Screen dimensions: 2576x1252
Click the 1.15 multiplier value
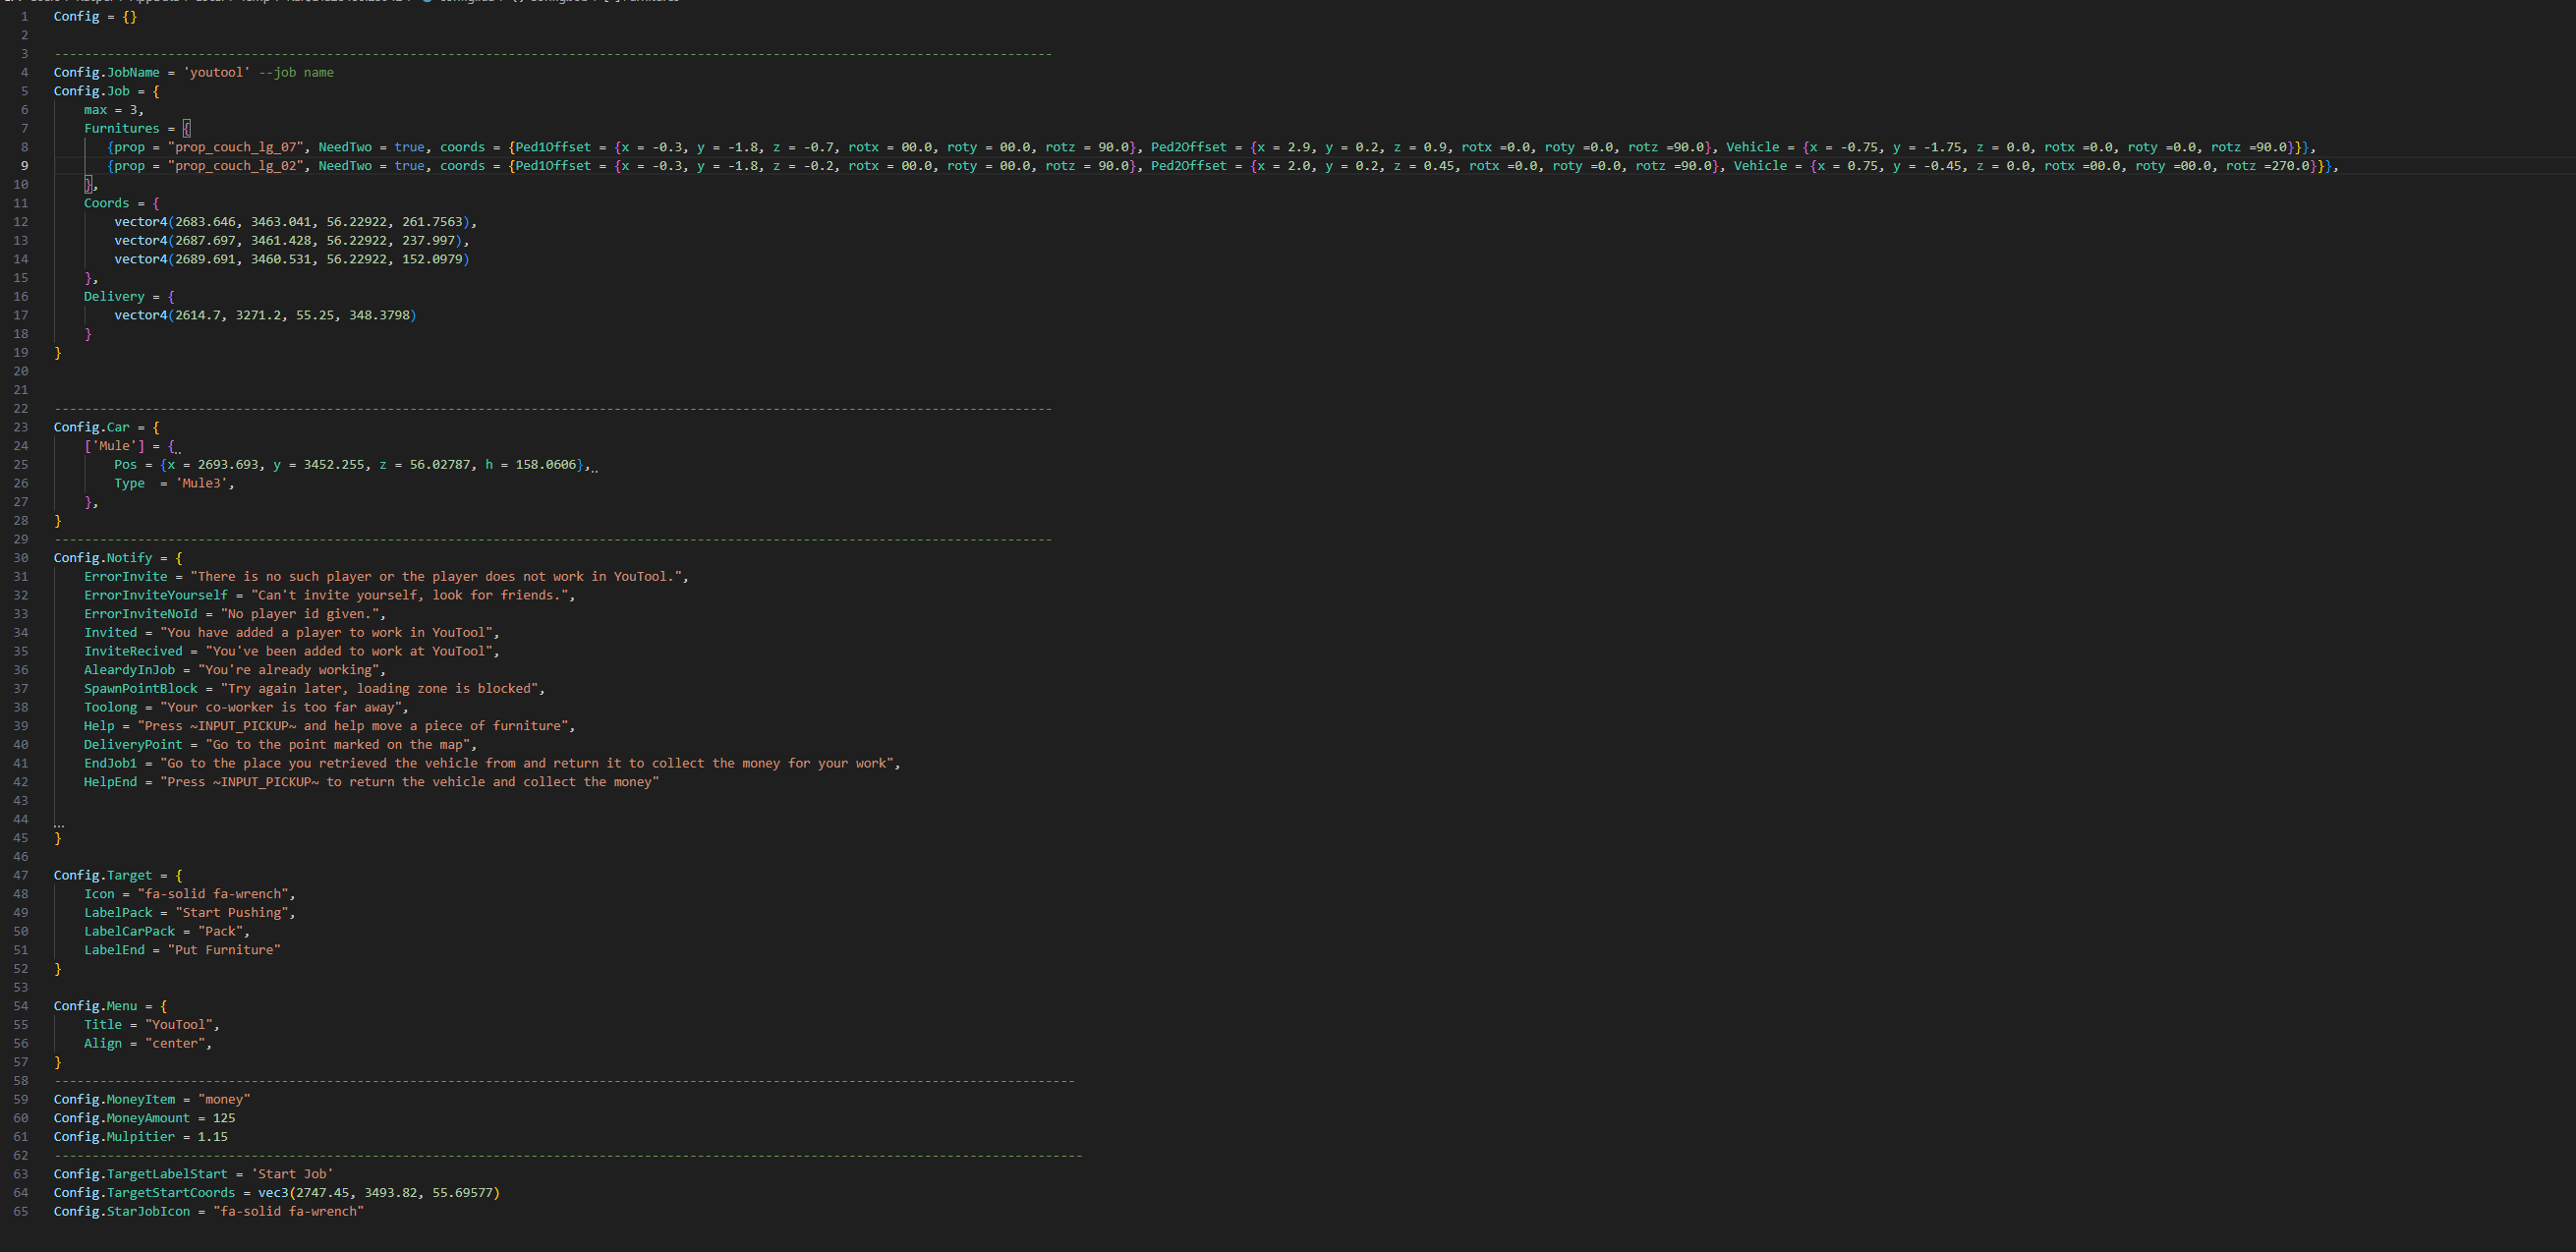point(212,1137)
